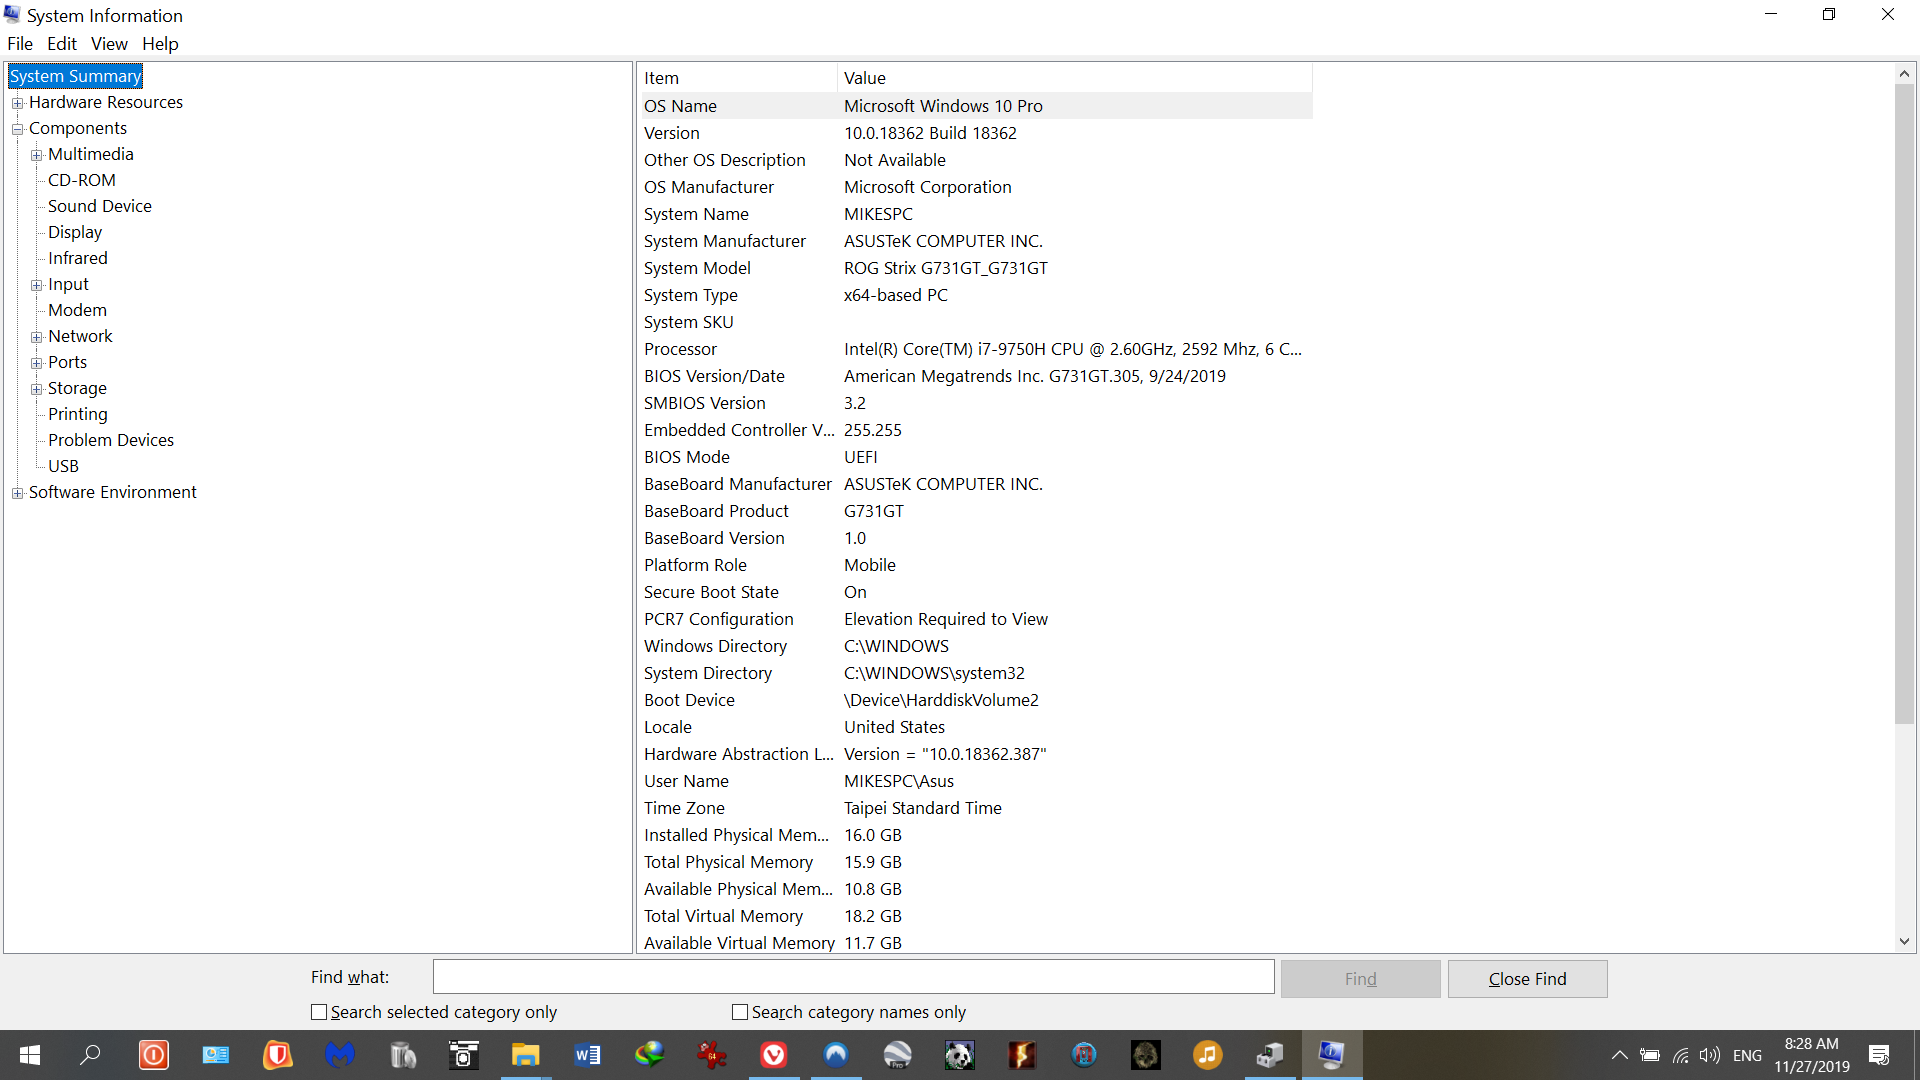The height and width of the screenshot is (1080, 1920).
Task: Select the CD-ROM tree item
Action: click(82, 180)
